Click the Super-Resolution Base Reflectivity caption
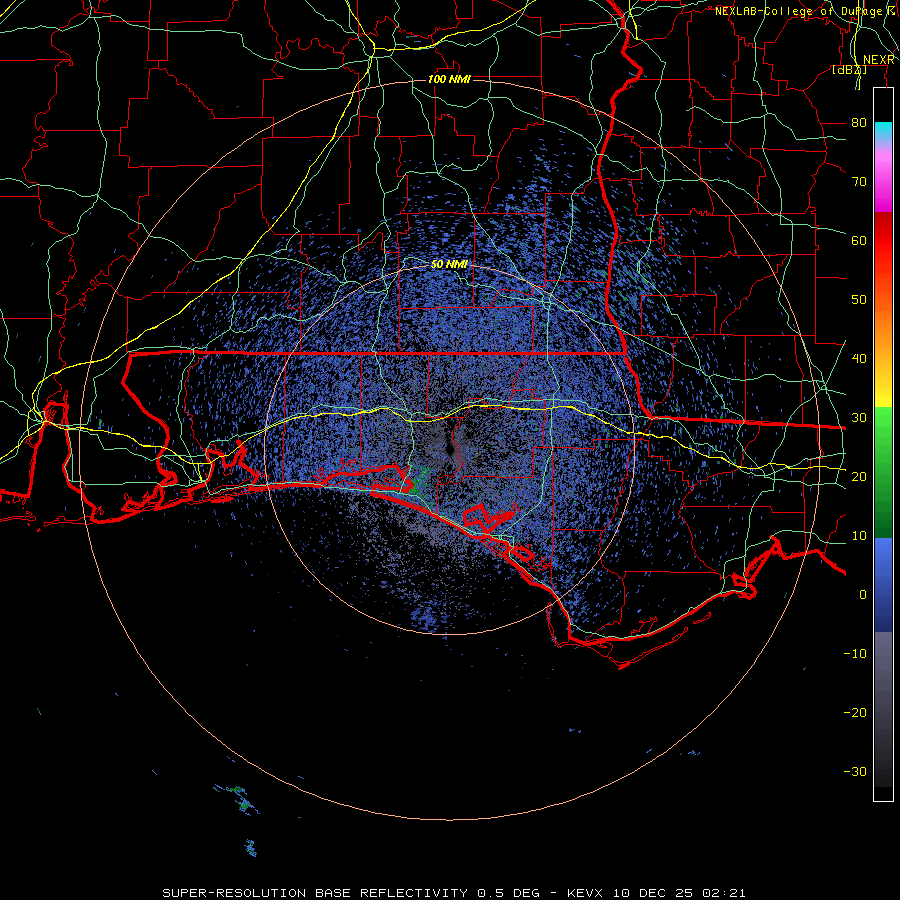 454,893
